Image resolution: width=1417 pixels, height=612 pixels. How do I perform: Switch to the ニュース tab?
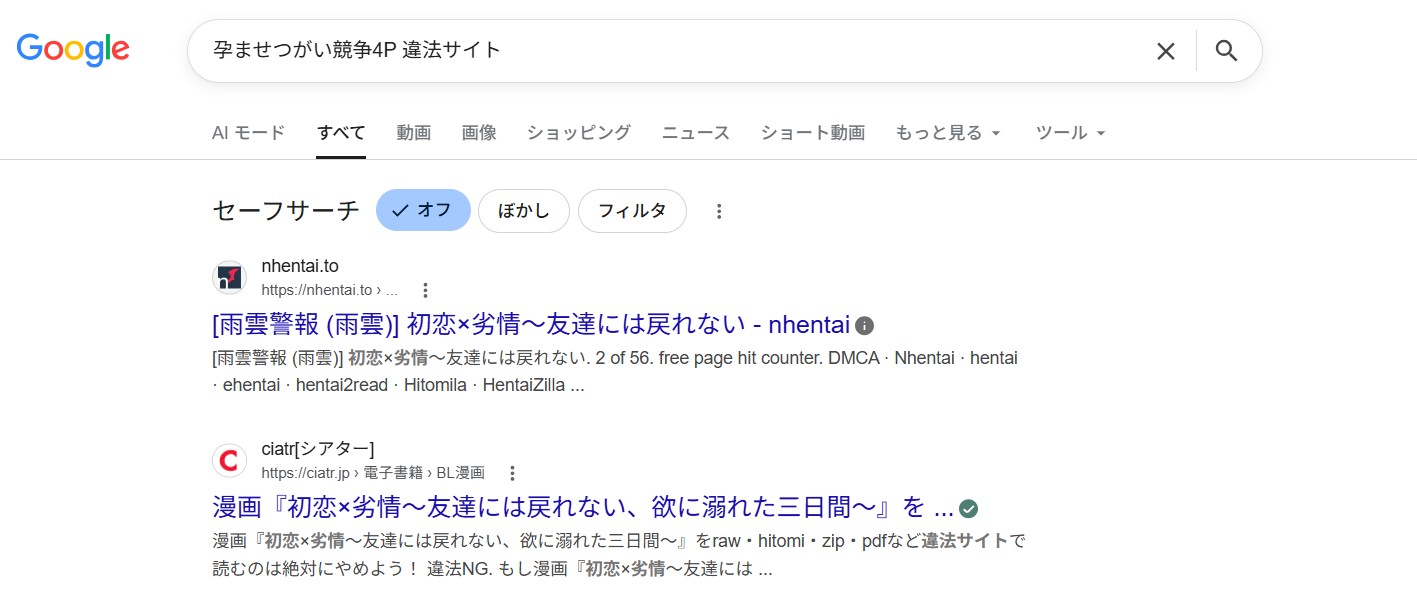(696, 133)
